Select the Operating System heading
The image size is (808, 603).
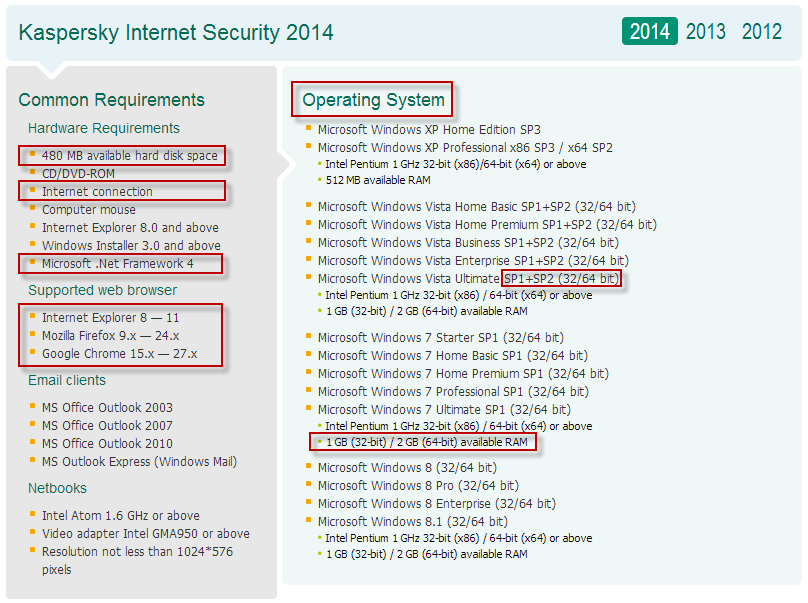373,99
